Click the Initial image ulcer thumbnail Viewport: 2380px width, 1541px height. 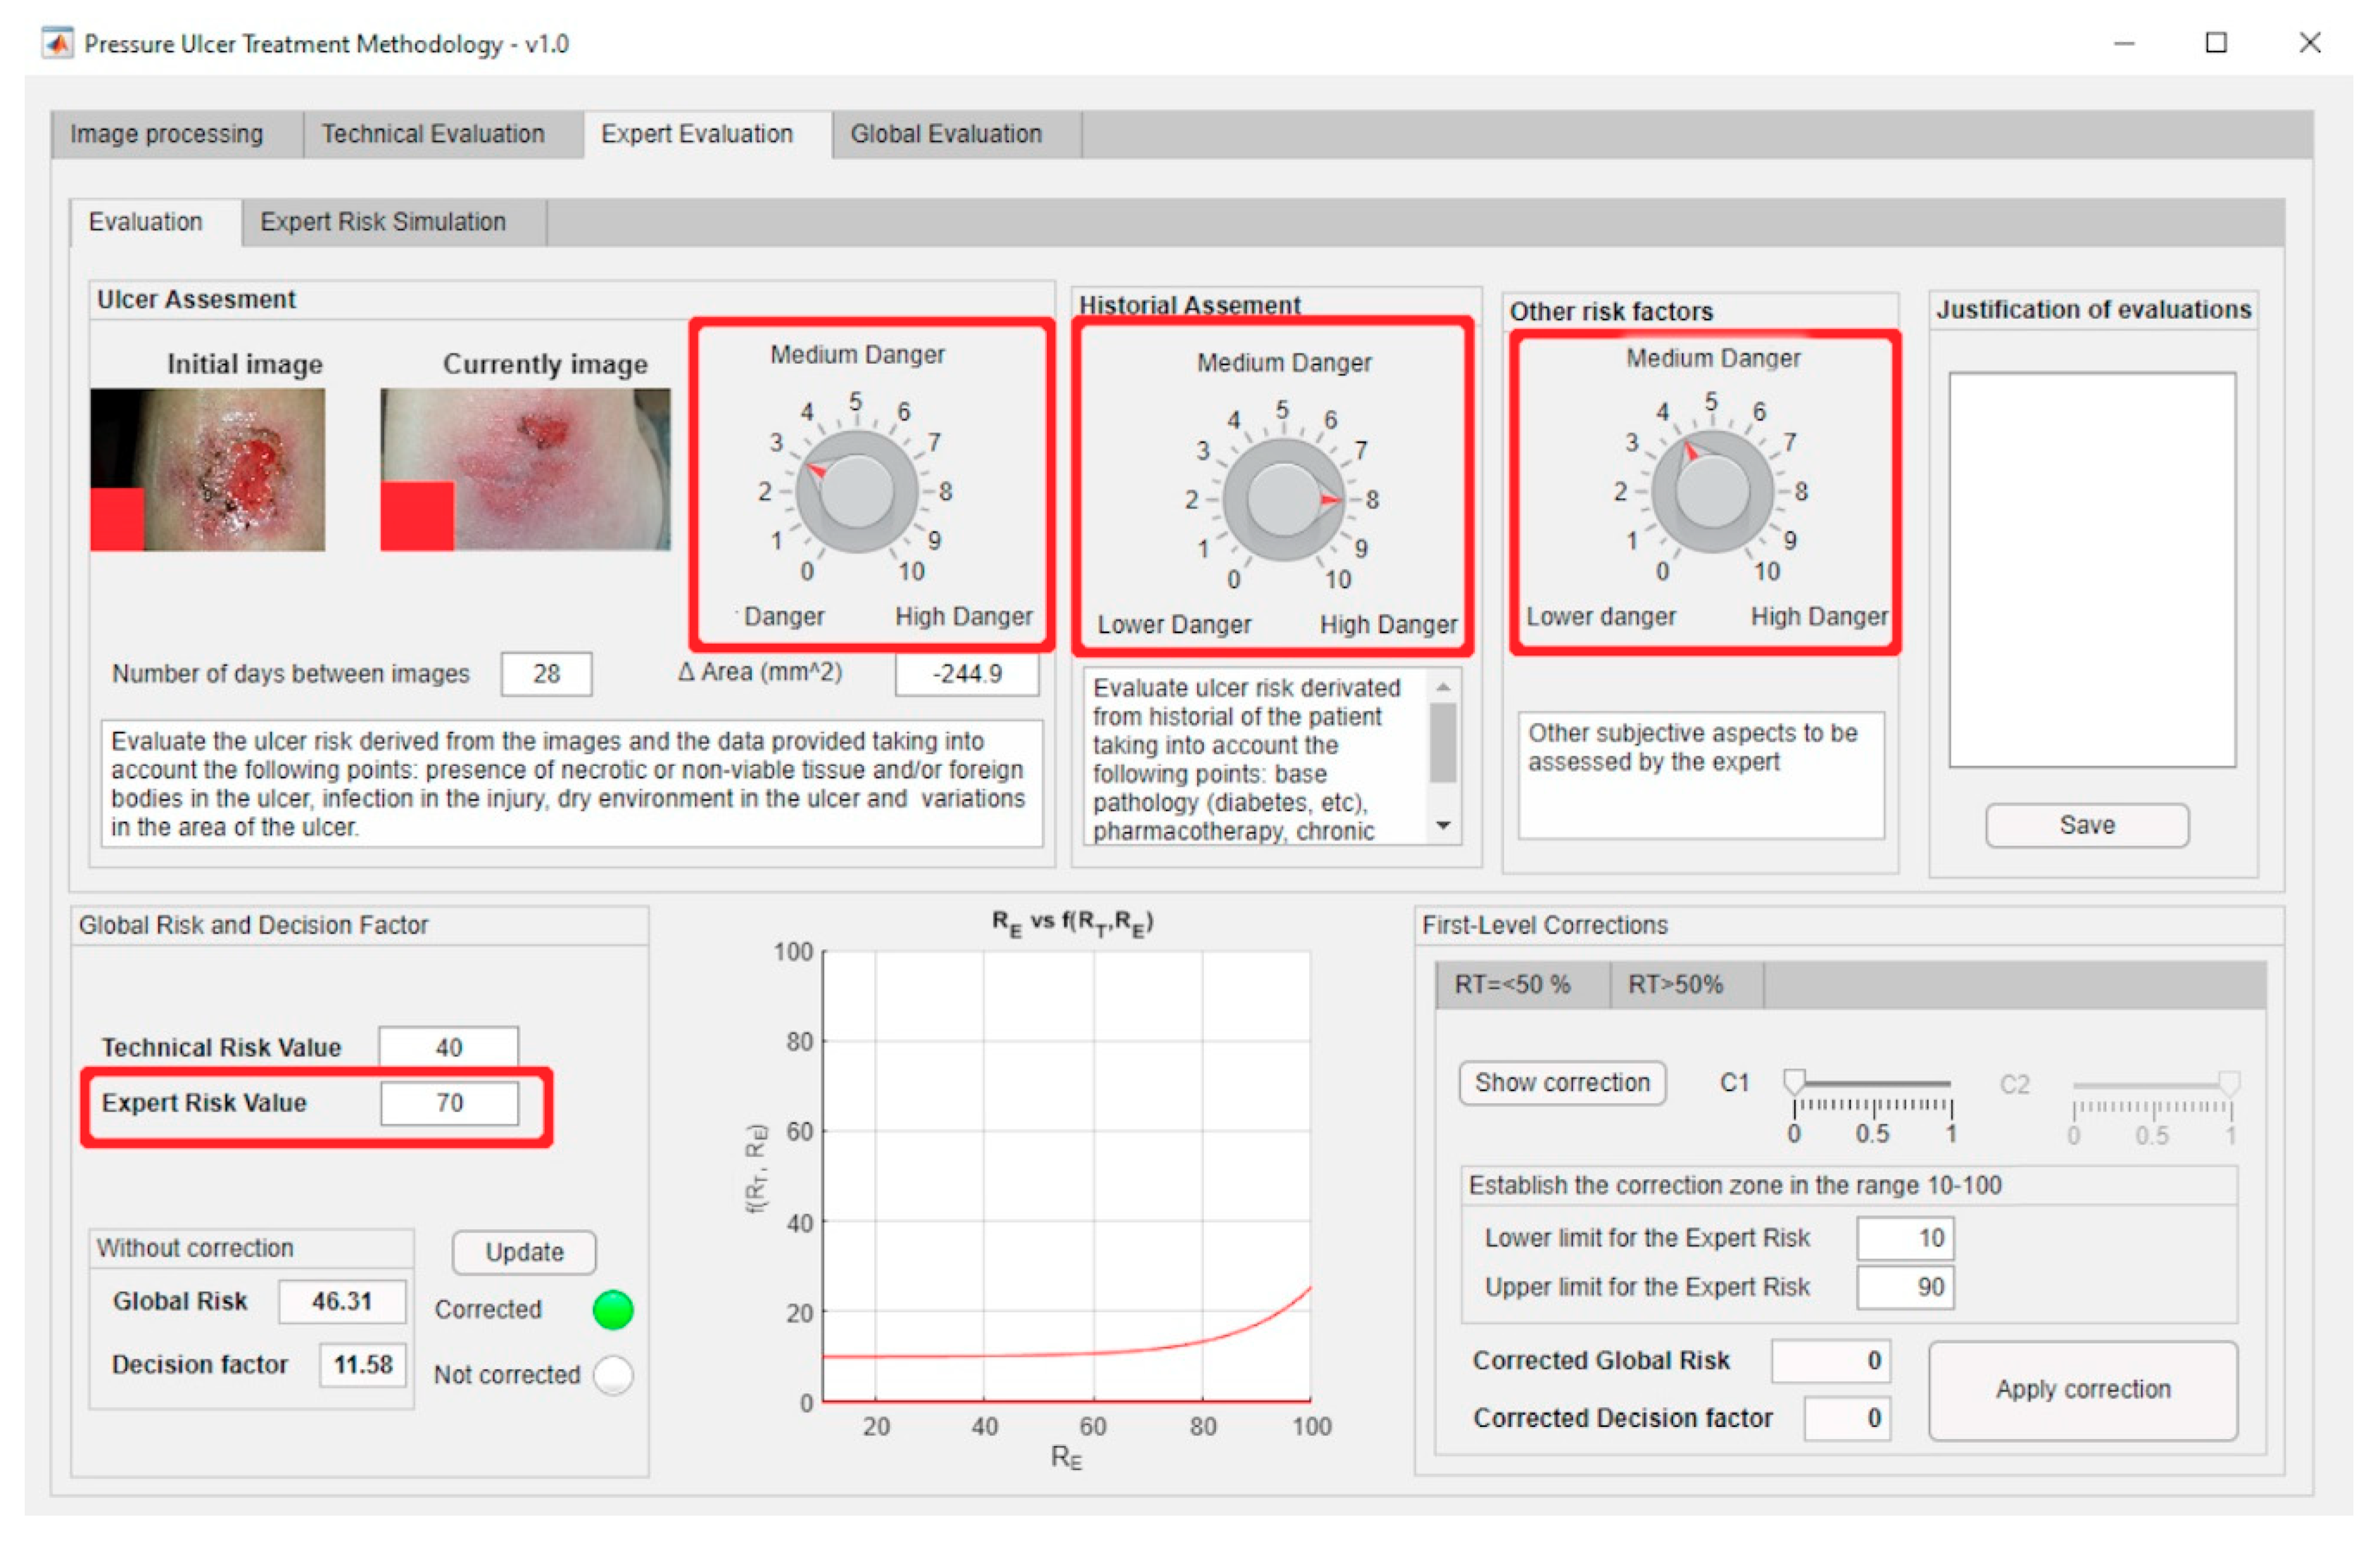208,469
